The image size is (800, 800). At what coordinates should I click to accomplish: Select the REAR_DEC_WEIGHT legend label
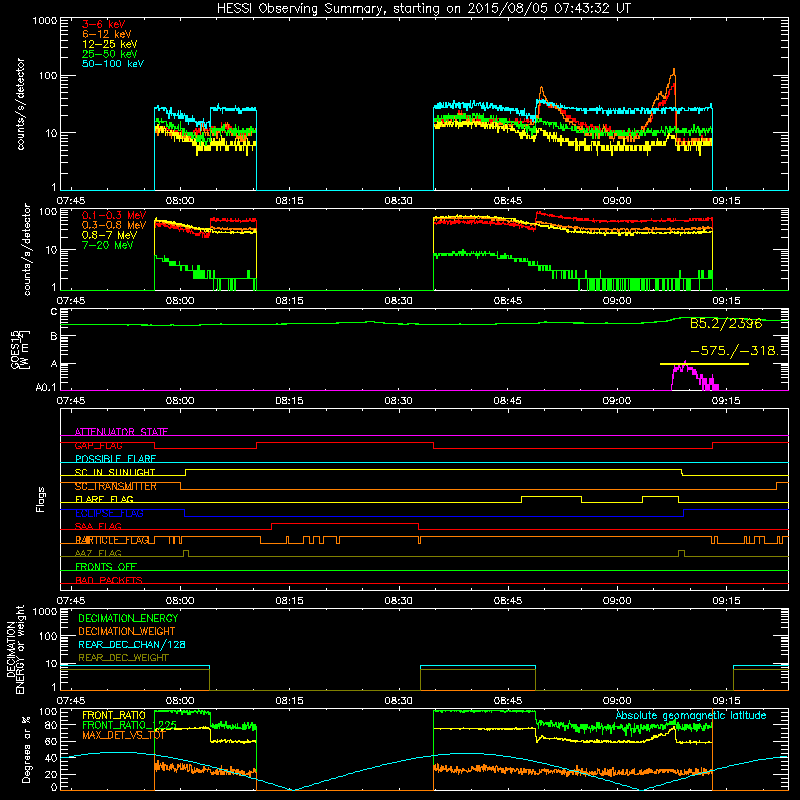point(123,658)
